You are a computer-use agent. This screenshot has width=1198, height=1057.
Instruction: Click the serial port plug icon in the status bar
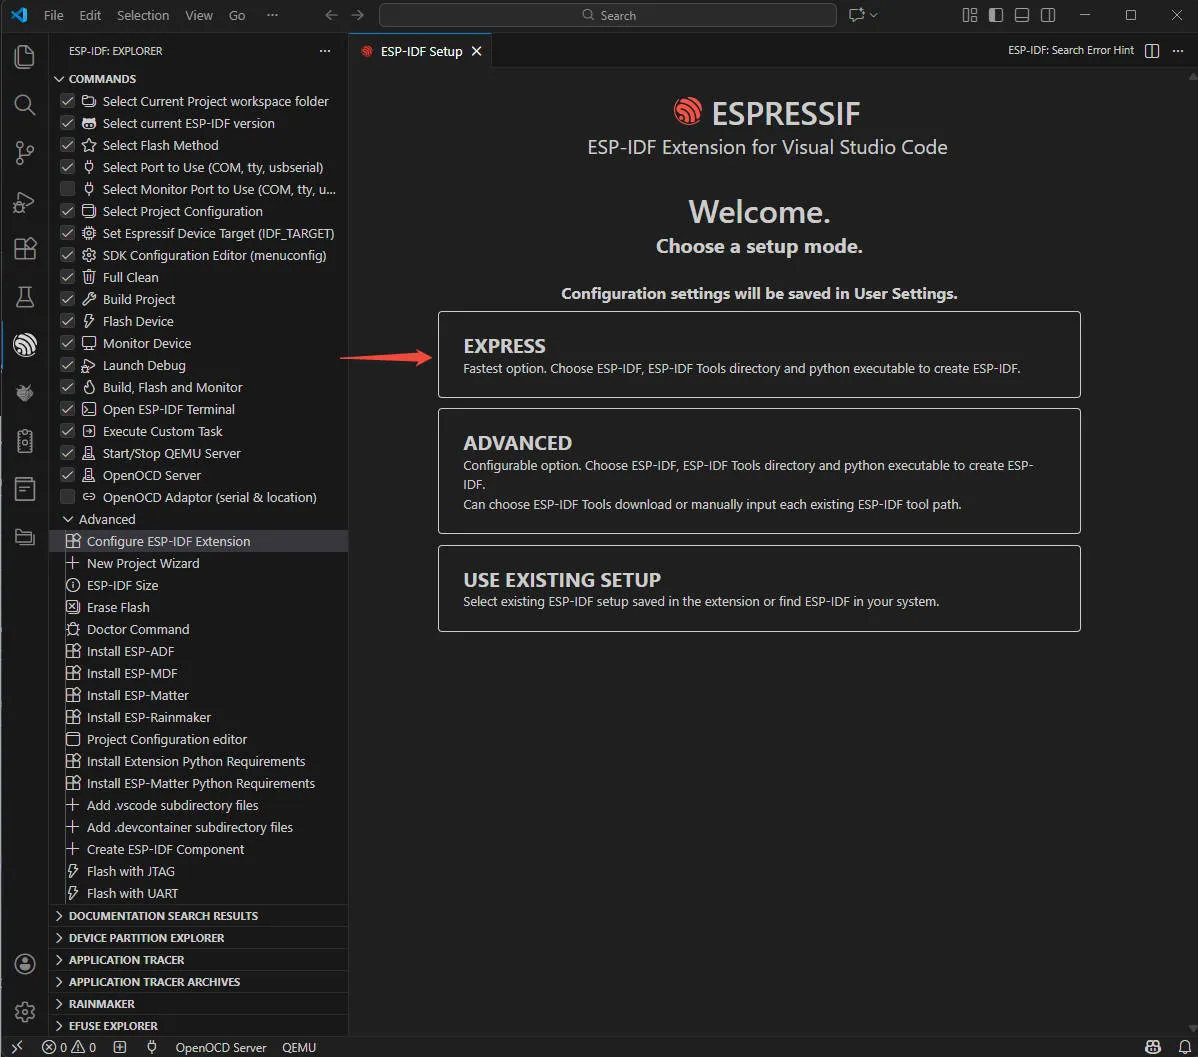[x=151, y=1047]
